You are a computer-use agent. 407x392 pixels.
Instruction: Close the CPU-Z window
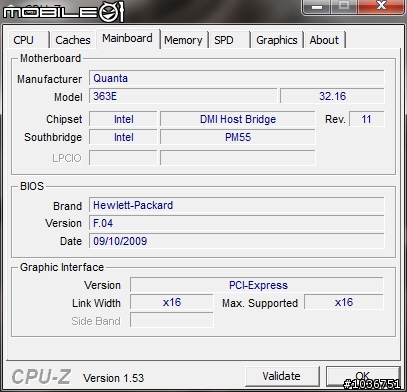pos(381,6)
